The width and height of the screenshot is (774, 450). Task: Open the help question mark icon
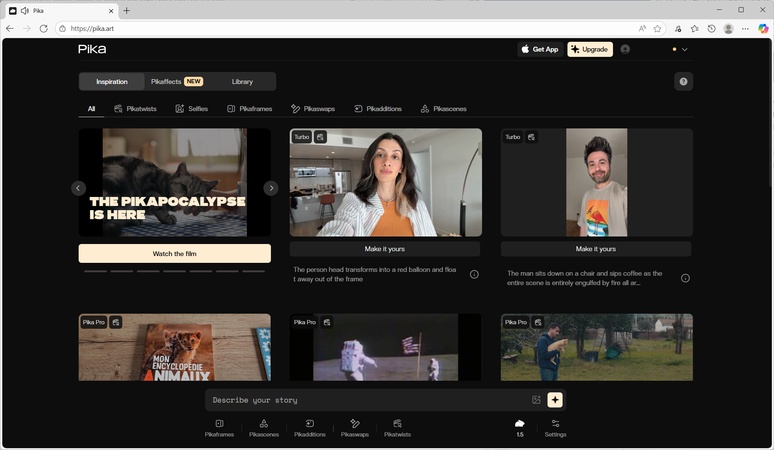(x=683, y=81)
